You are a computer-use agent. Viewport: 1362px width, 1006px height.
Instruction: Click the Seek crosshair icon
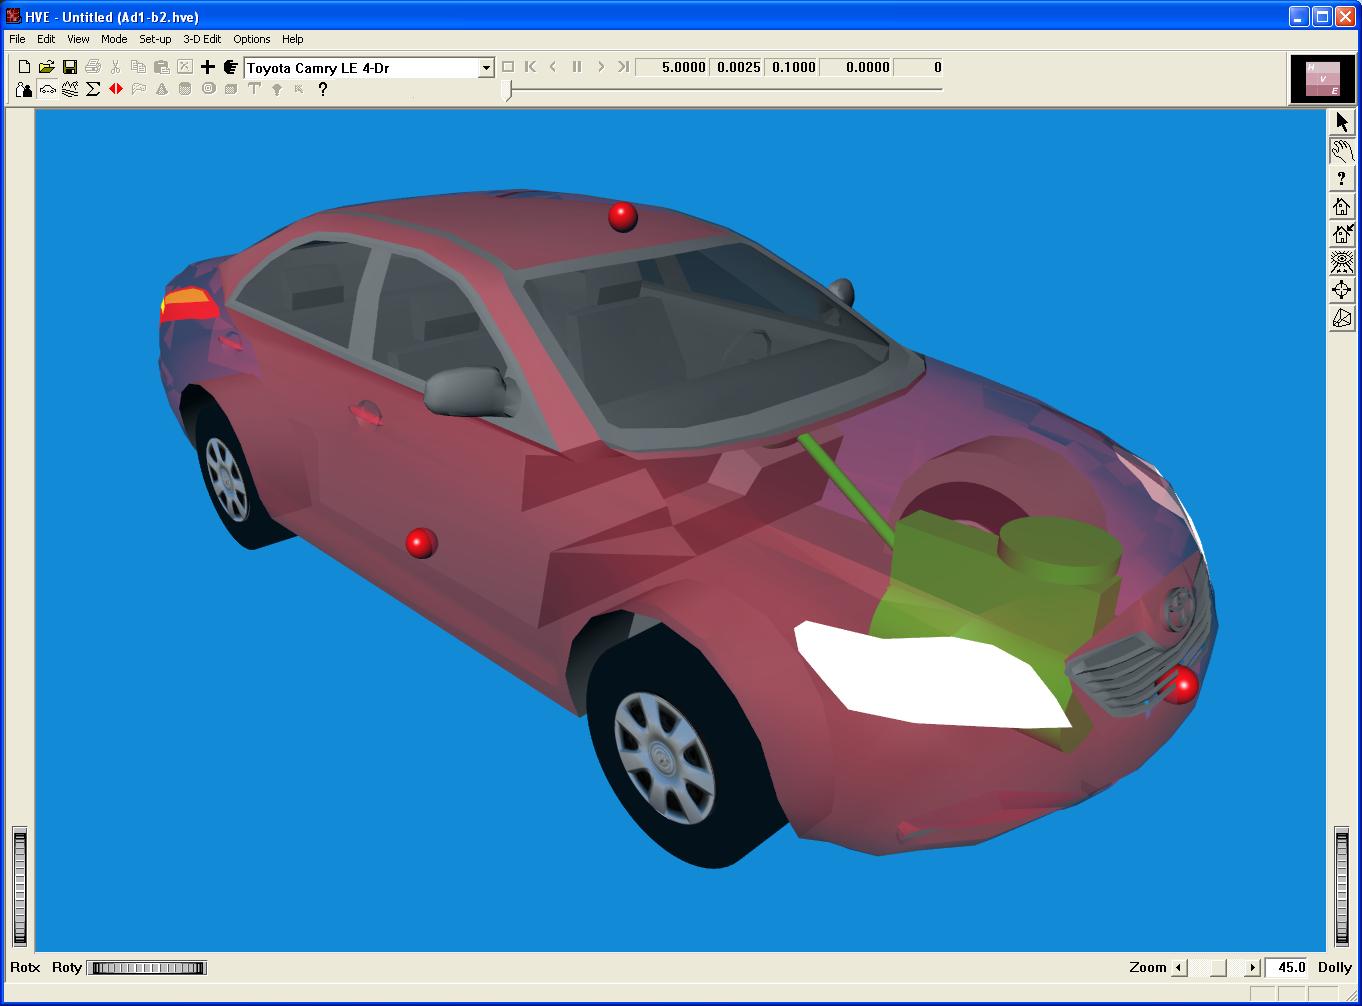click(1342, 290)
